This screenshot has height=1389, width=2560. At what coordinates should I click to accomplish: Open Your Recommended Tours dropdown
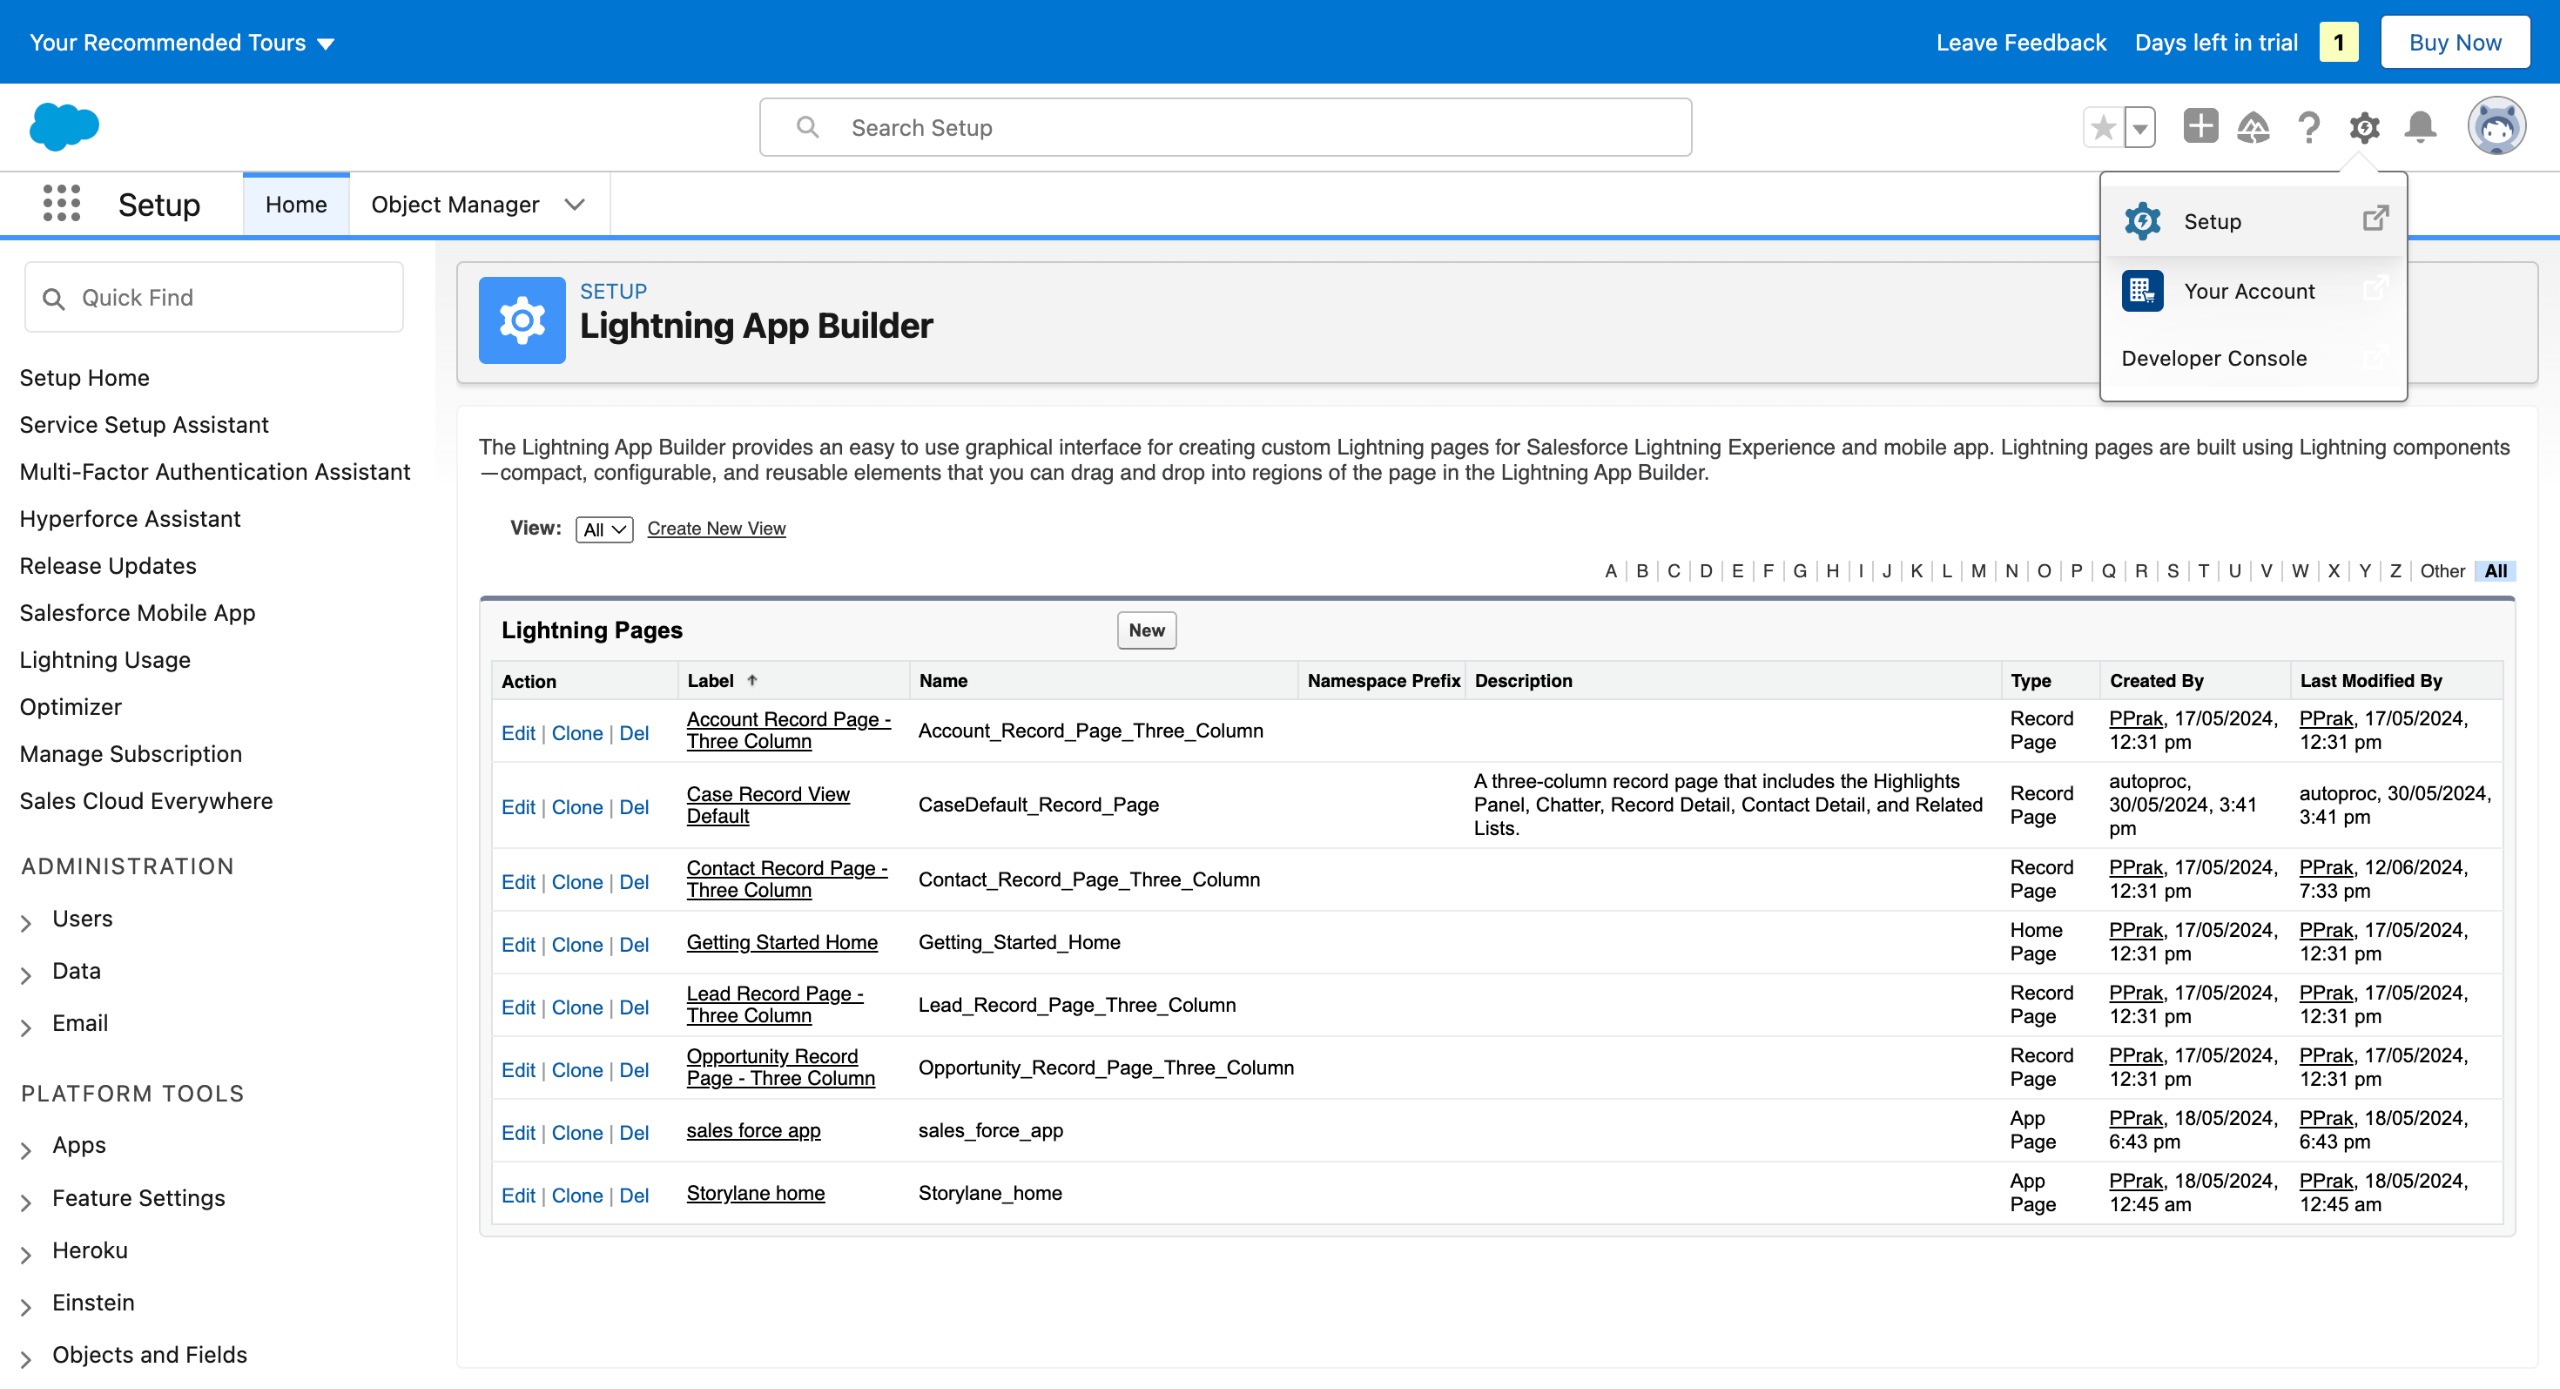click(181, 42)
